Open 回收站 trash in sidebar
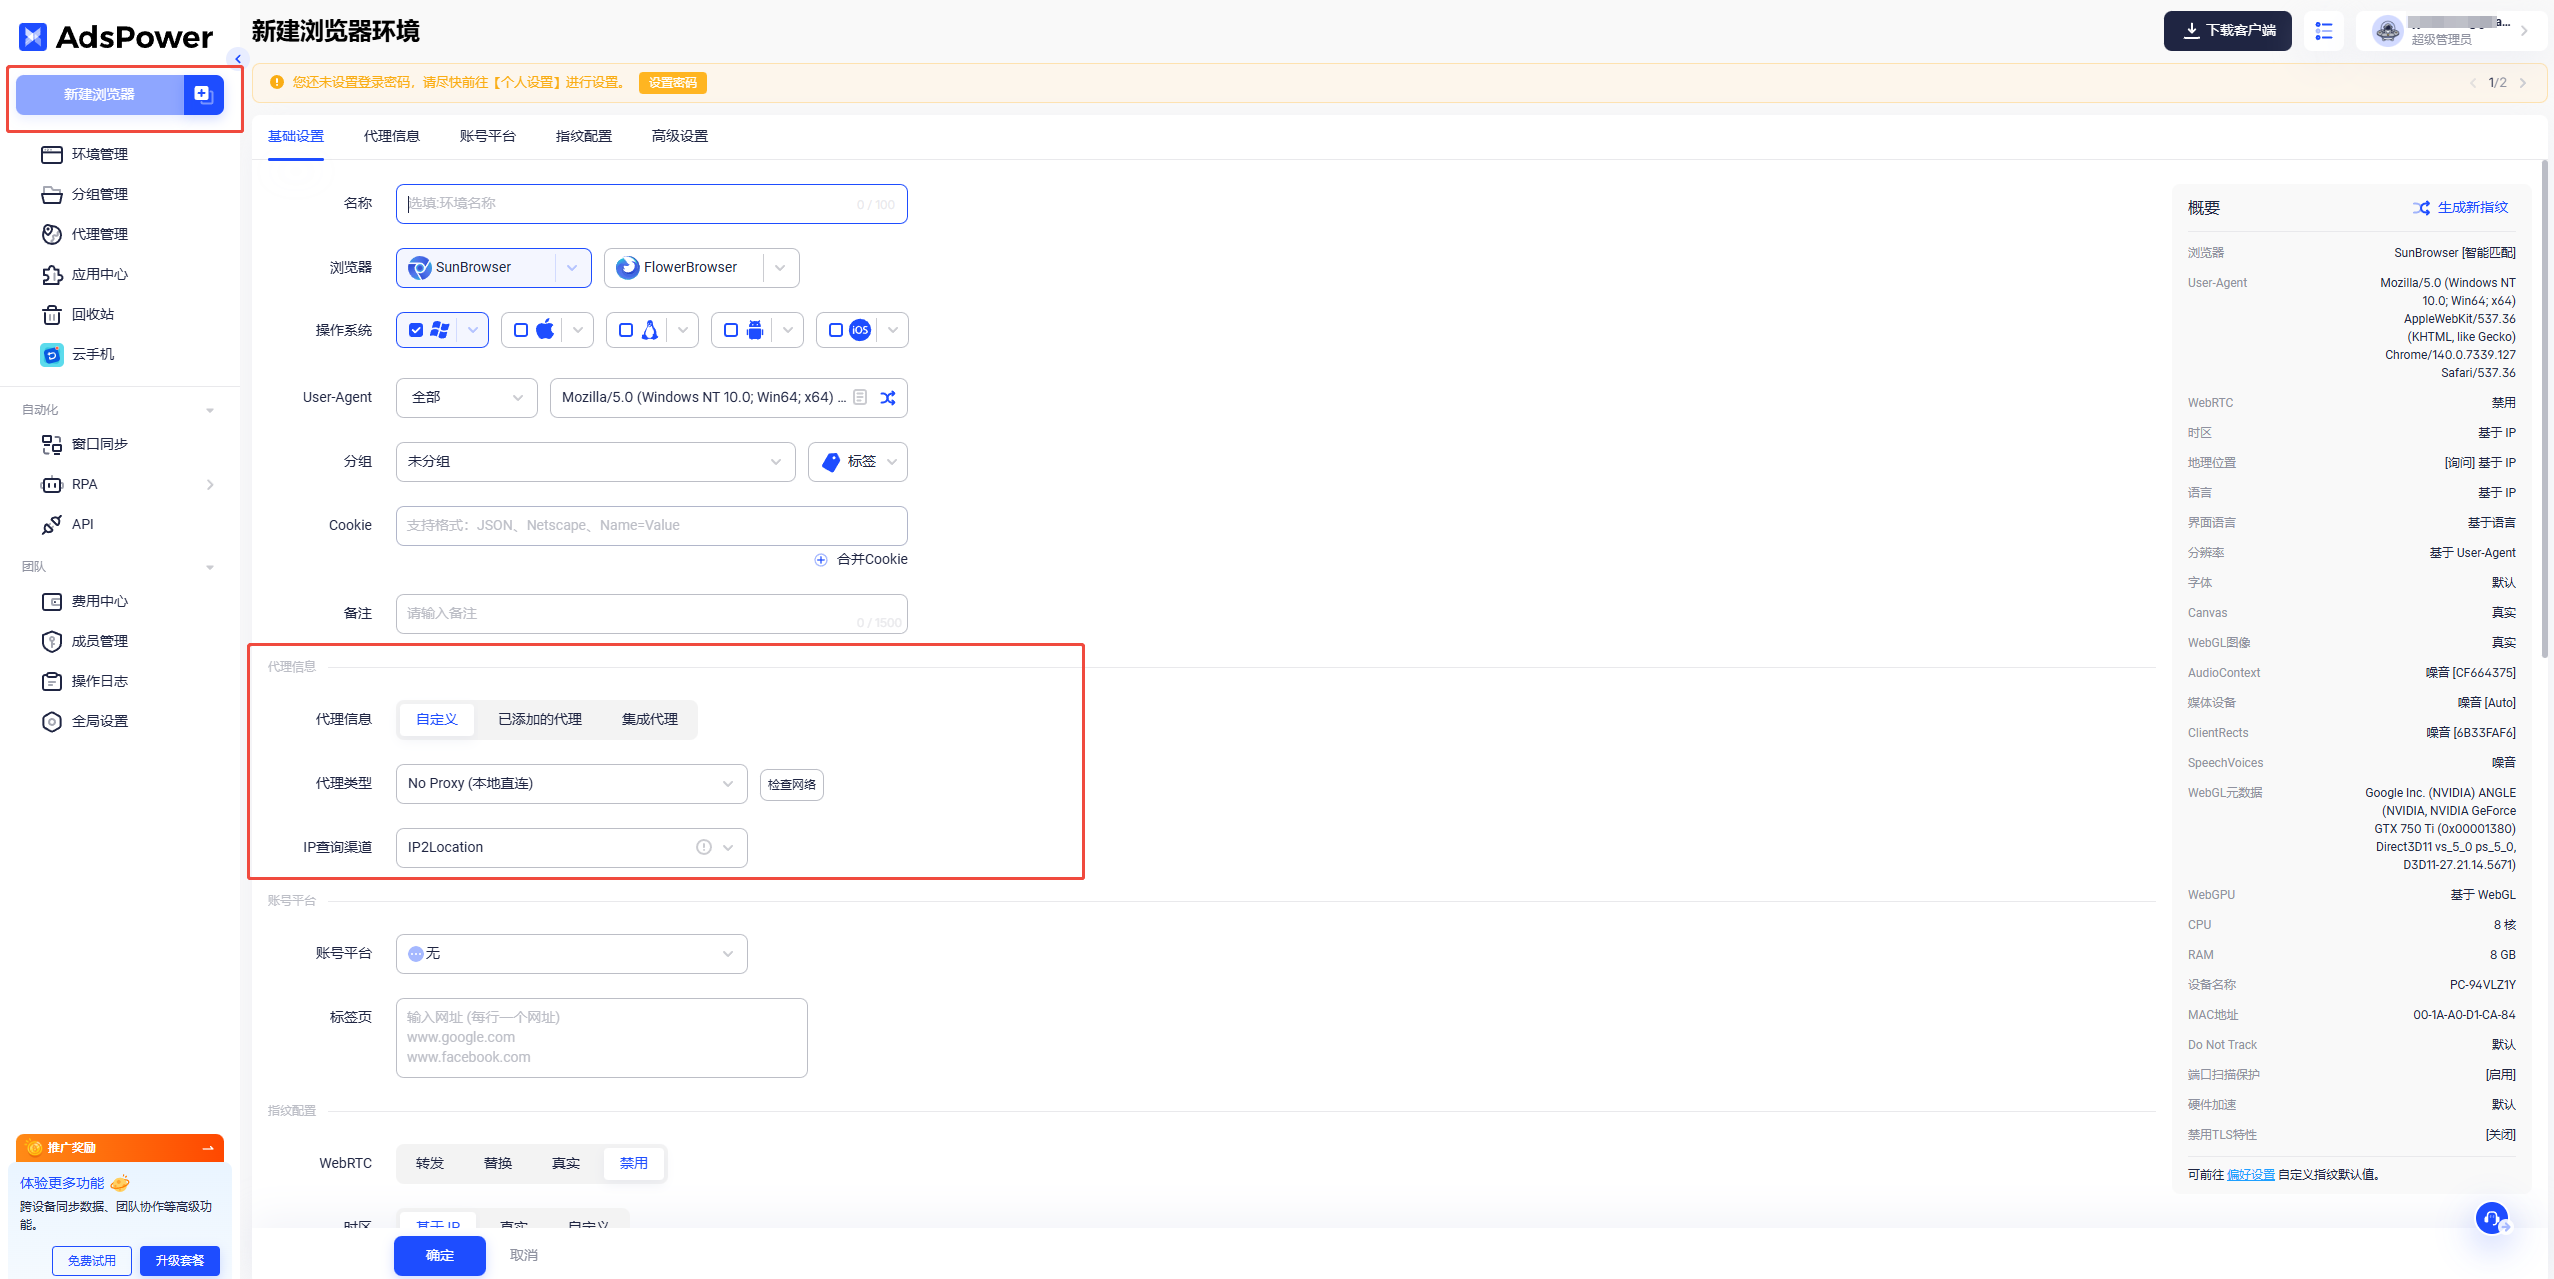 (x=92, y=315)
